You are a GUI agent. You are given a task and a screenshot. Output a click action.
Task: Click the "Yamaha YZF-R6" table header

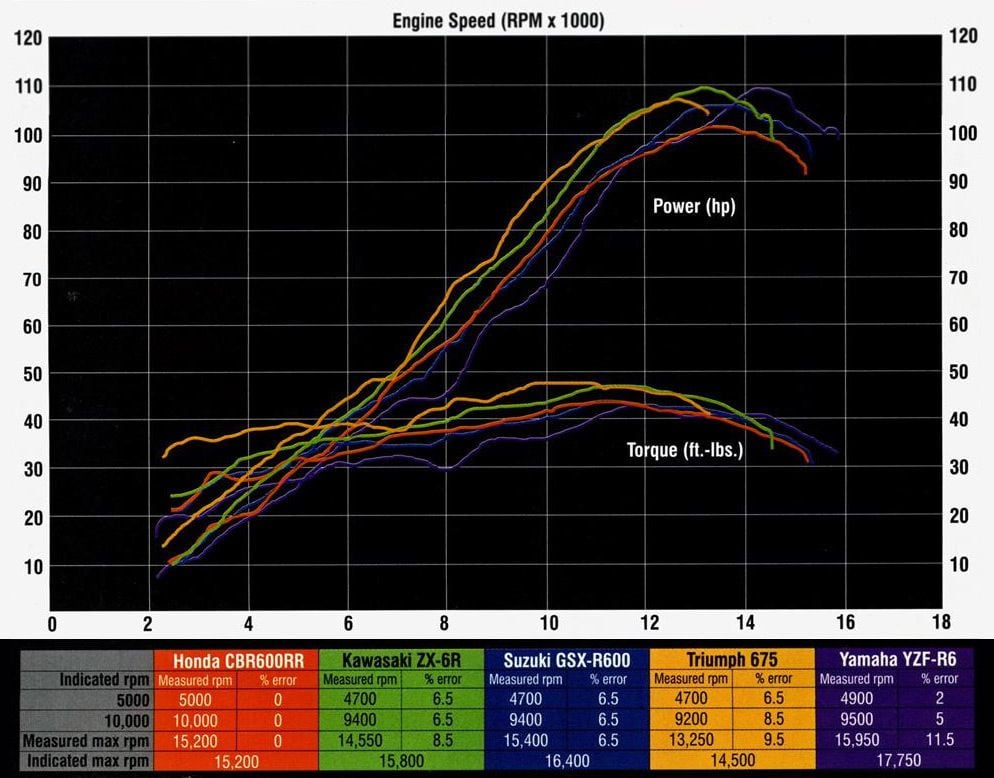click(x=898, y=659)
